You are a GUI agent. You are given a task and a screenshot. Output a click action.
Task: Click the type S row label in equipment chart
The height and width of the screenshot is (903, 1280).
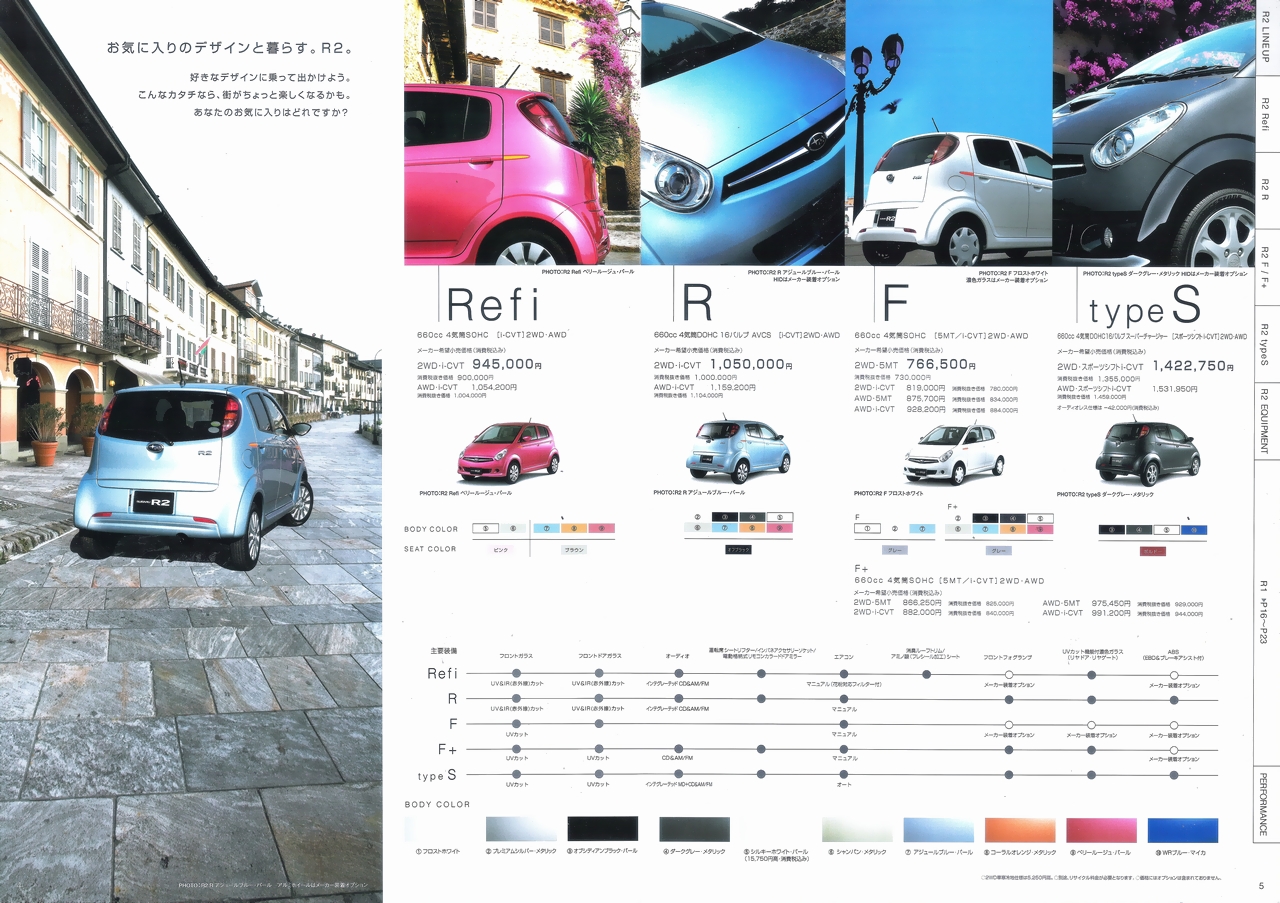[438, 775]
